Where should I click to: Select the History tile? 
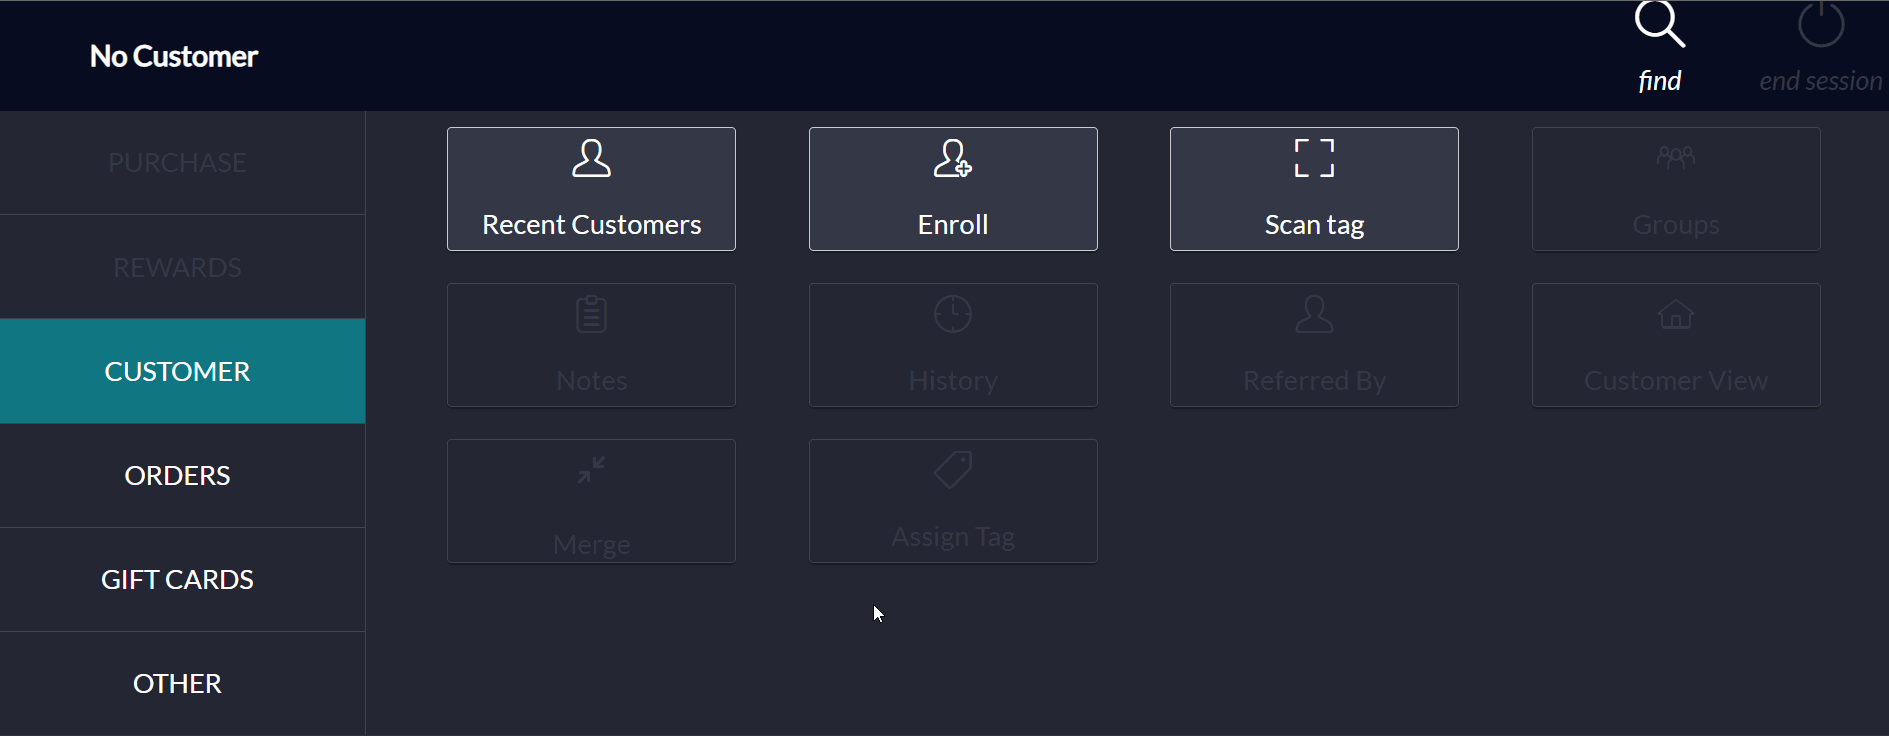click(953, 345)
